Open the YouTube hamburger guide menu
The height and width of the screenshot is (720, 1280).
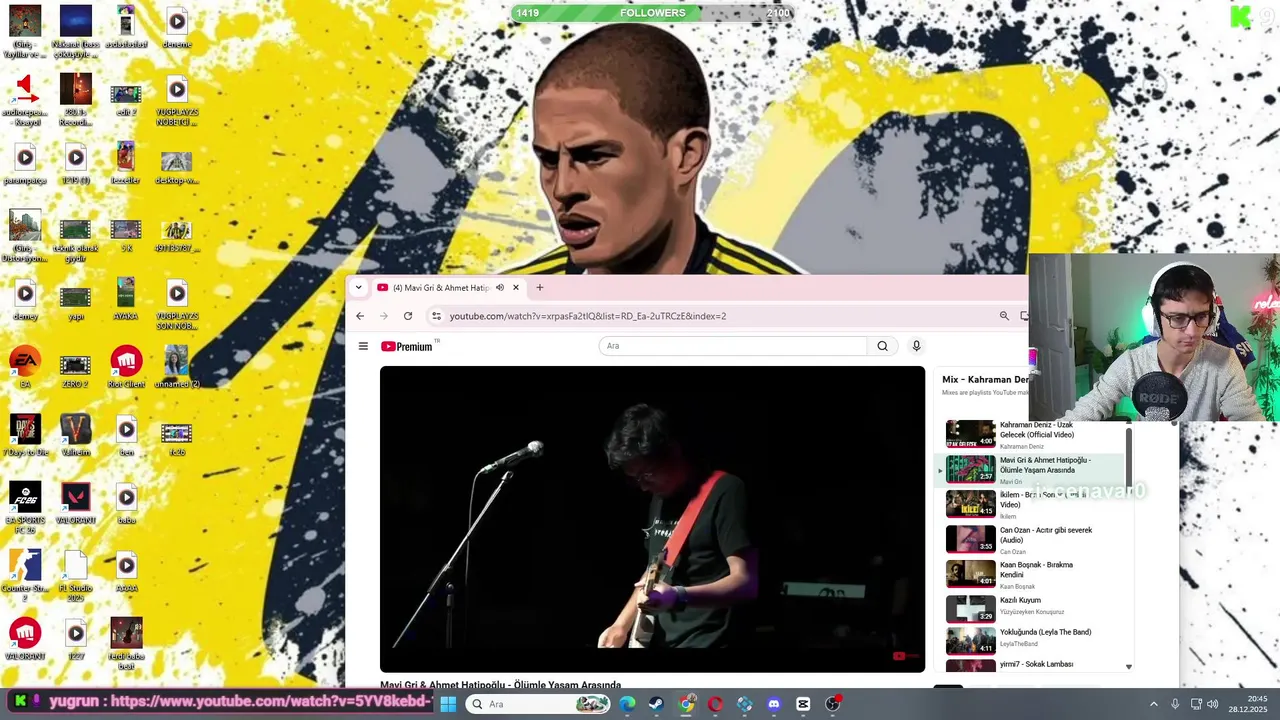363,346
